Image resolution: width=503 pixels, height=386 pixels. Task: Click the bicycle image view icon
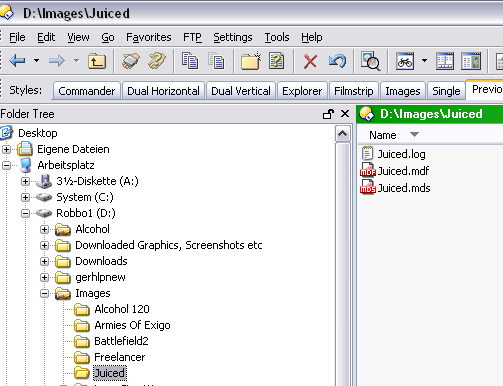[405, 61]
